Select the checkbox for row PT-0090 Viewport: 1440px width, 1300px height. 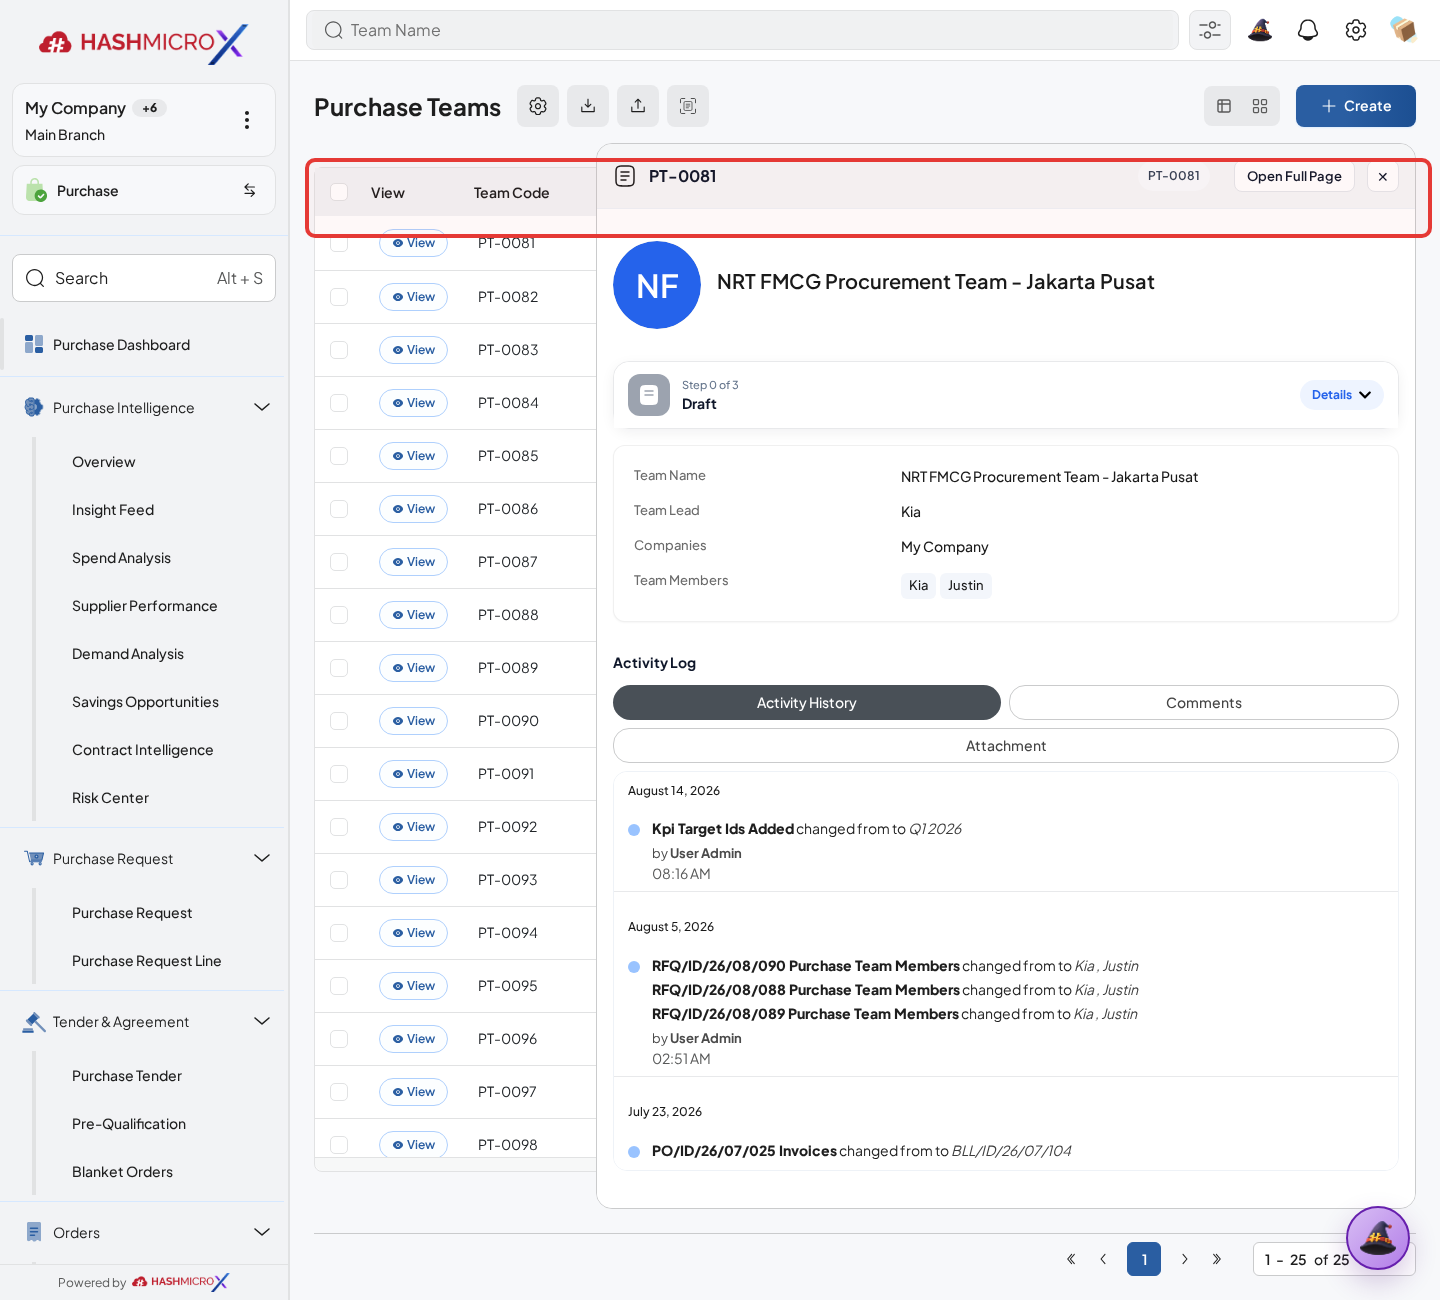pos(339,721)
